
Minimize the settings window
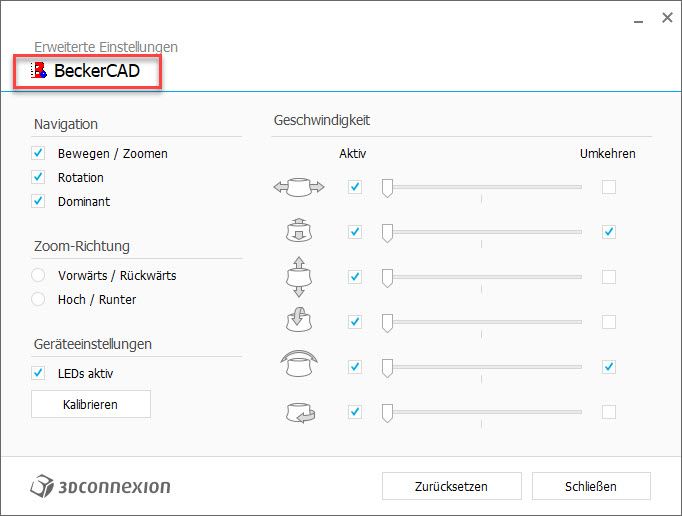(x=638, y=20)
